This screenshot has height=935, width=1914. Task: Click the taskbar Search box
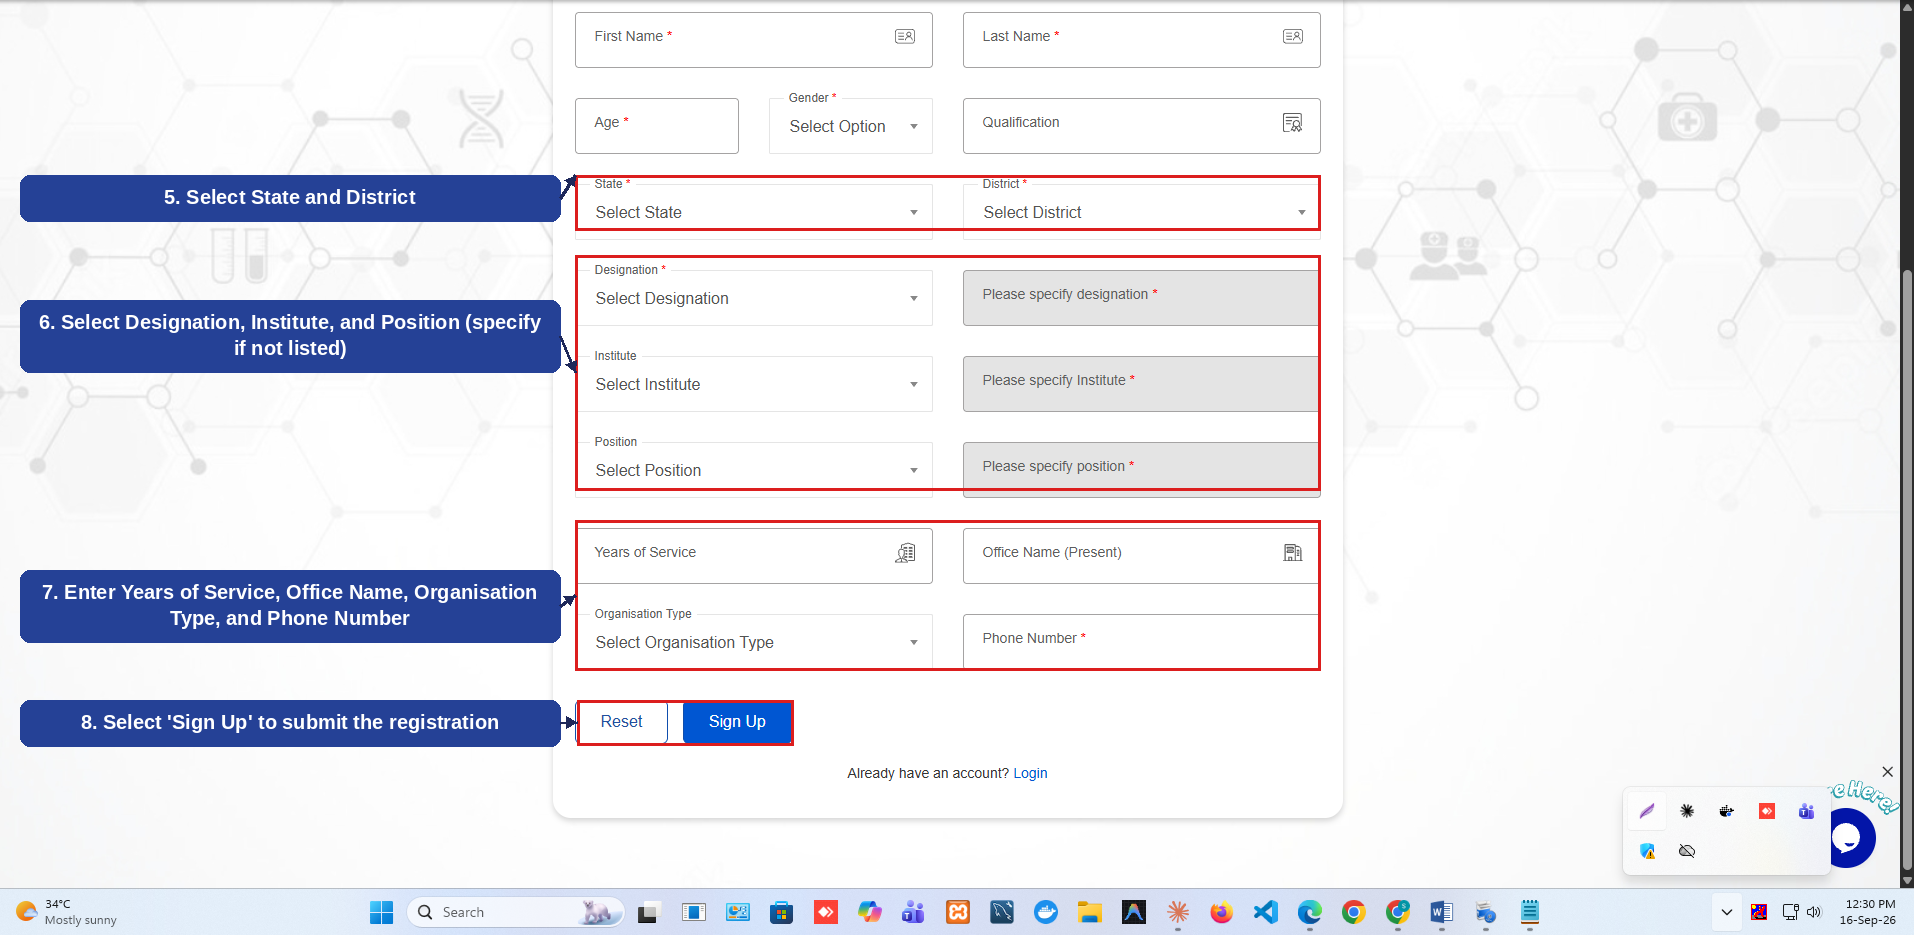coord(515,912)
